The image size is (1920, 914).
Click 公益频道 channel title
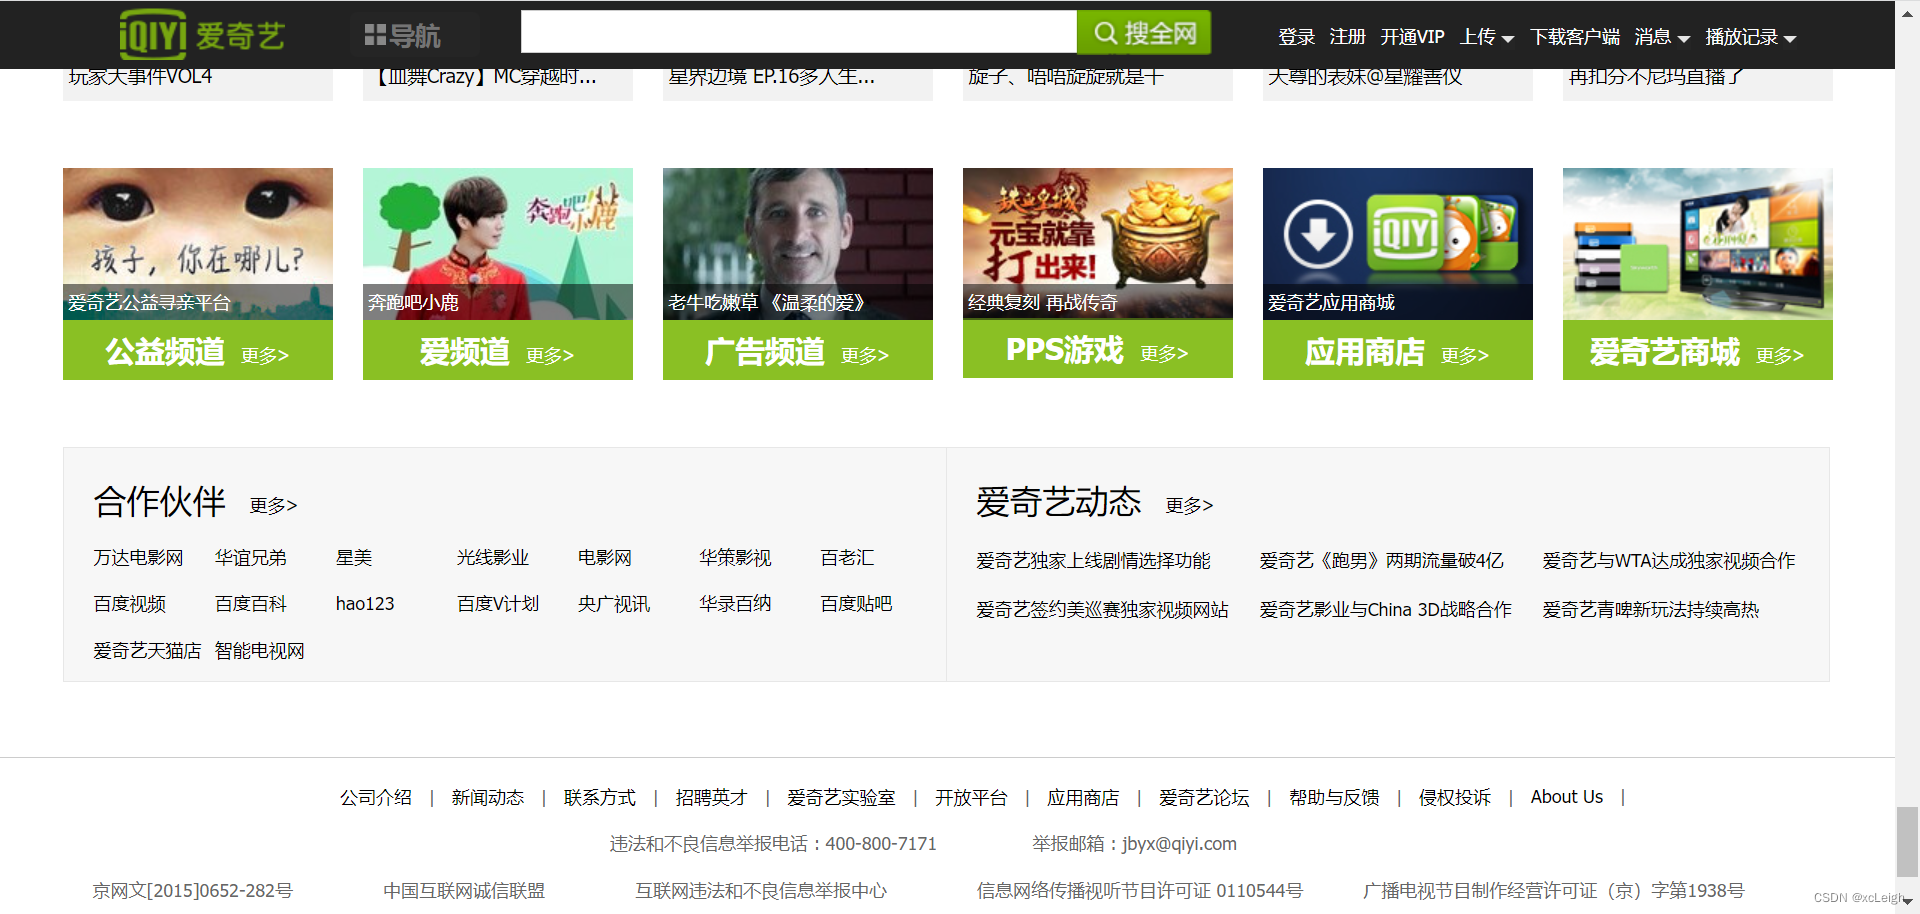tap(165, 352)
